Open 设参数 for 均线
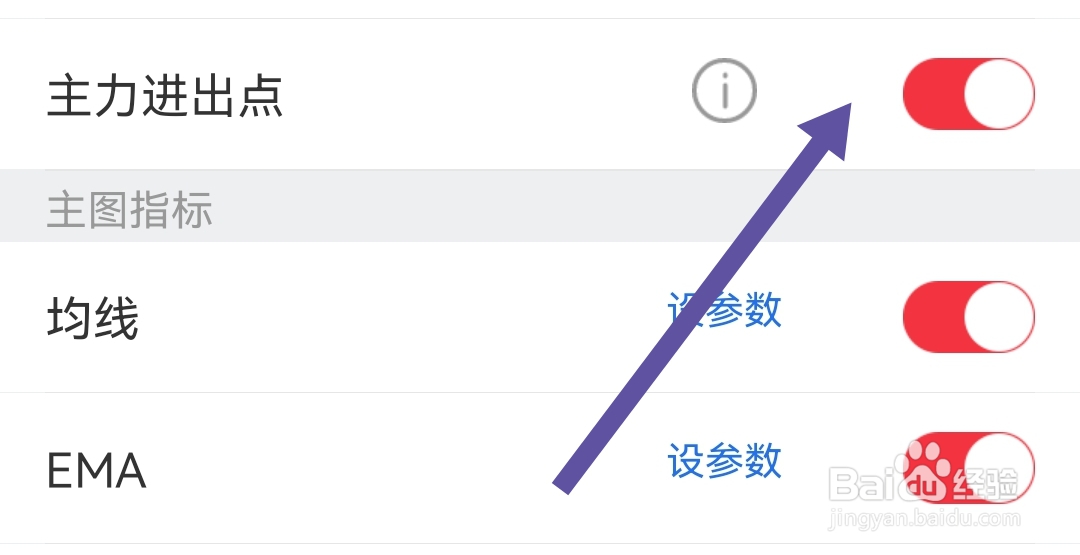Image resolution: width=1080 pixels, height=555 pixels. pos(724,311)
